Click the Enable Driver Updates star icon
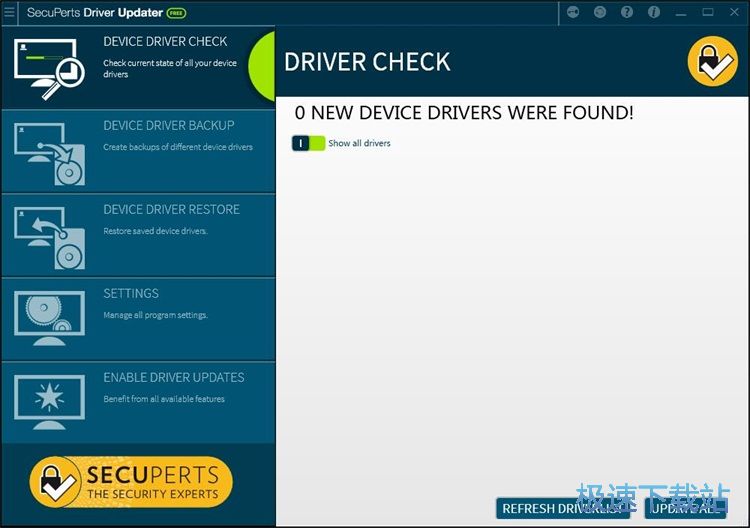This screenshot has height=528, width=750. tap(49, 402)
